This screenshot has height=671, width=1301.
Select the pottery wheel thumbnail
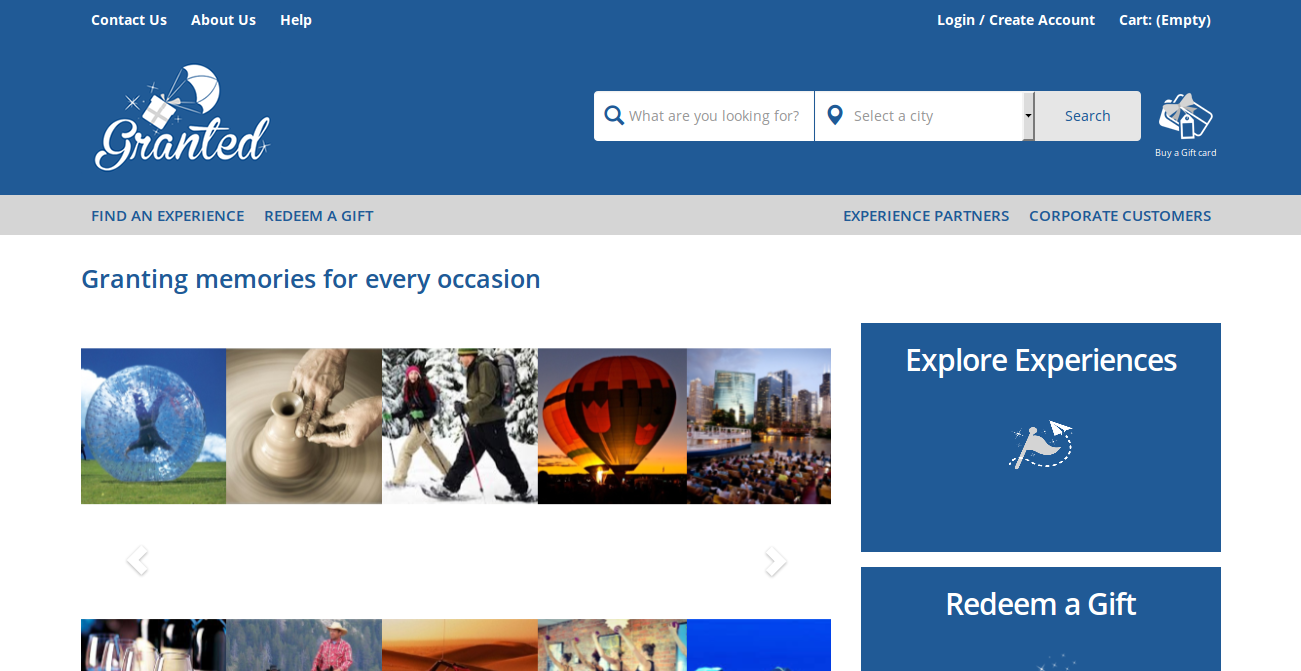304,426
